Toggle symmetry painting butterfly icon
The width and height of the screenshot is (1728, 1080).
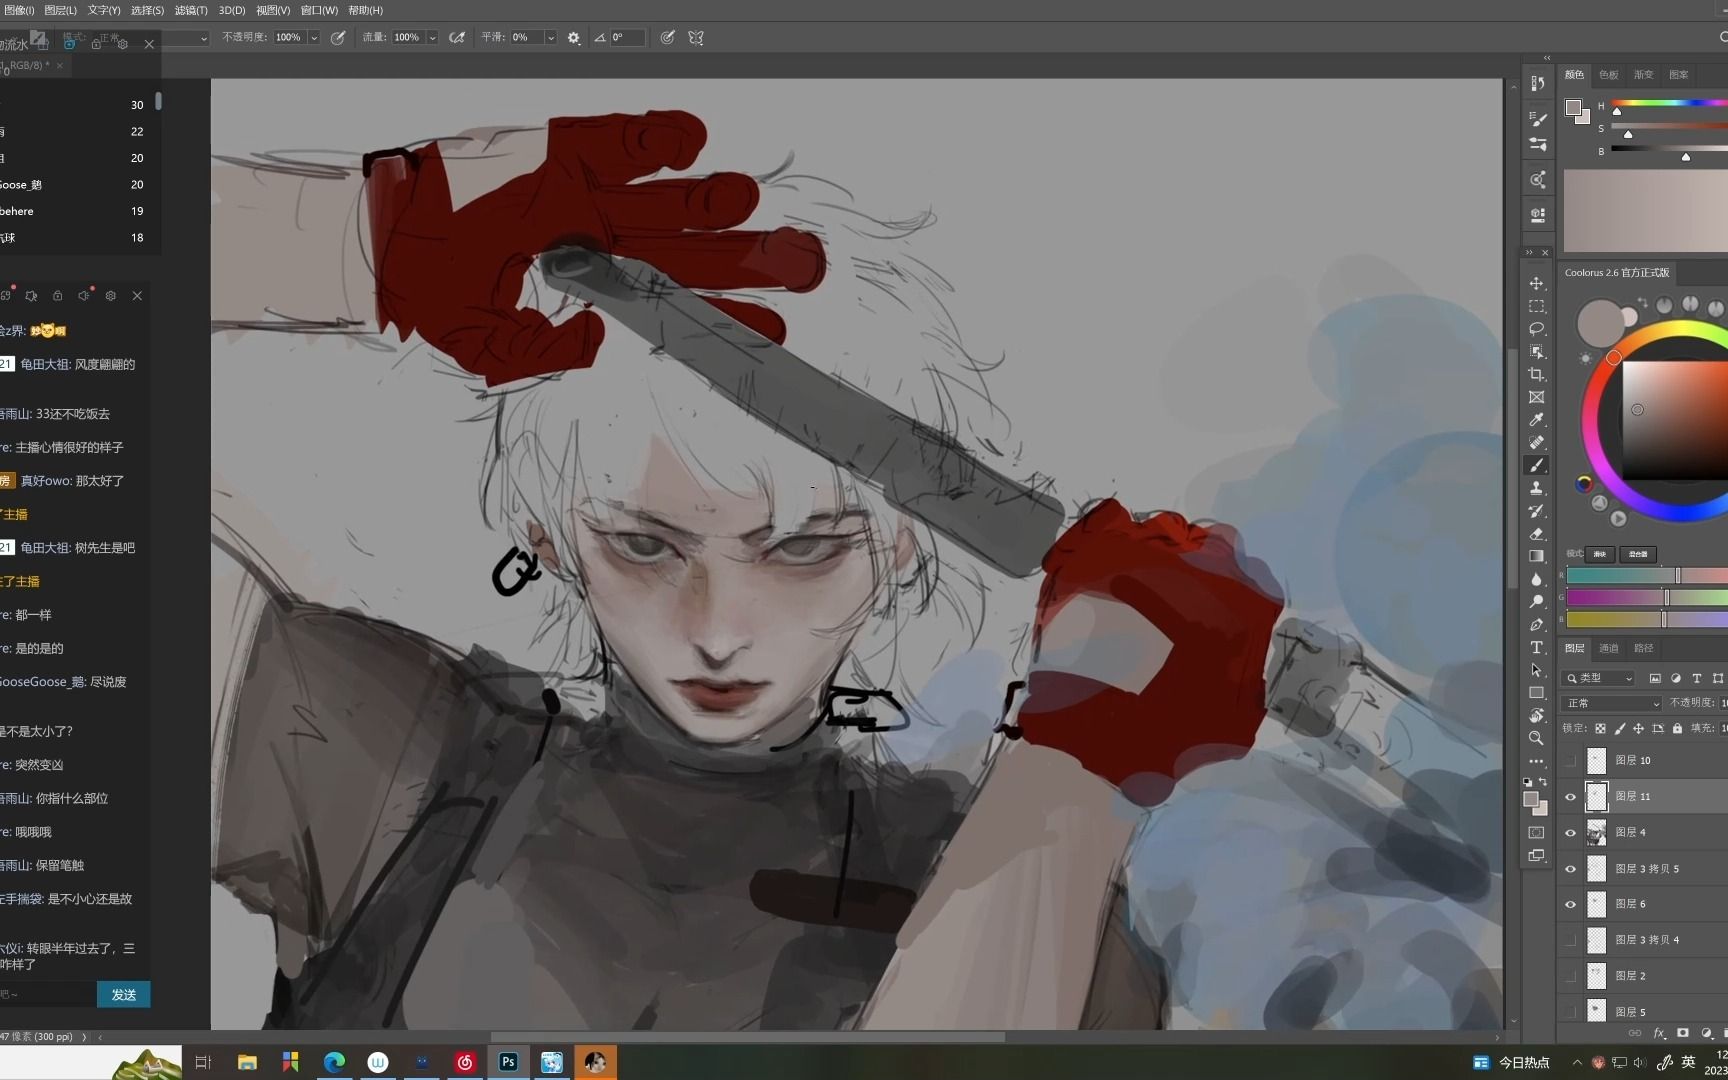click(696, 38)
